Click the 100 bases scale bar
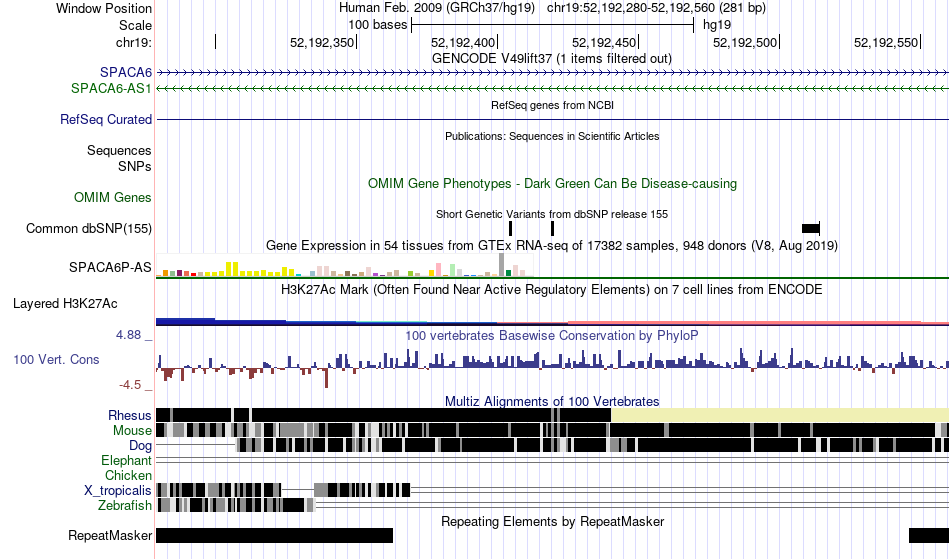Viewport: 950px width, 559px height. click(553, 25)
